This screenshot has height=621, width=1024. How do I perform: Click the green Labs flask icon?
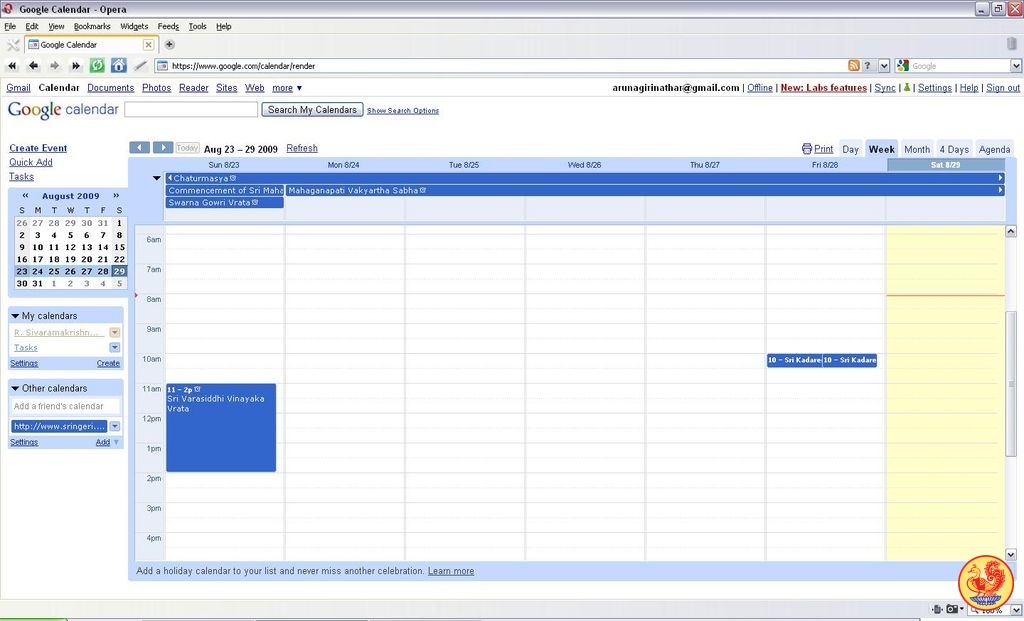(906, 88)
